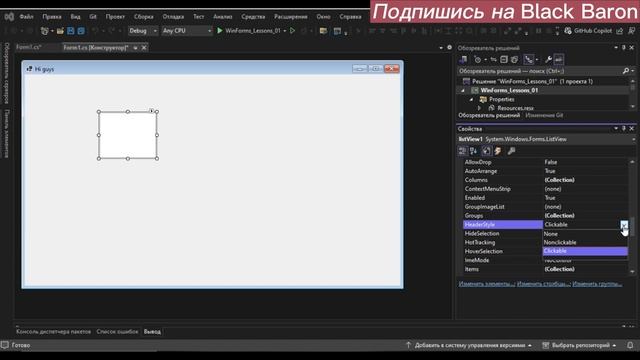Click the notifications bell in status bar
This screenshot has width=640, height=360.
coord(630,345)
